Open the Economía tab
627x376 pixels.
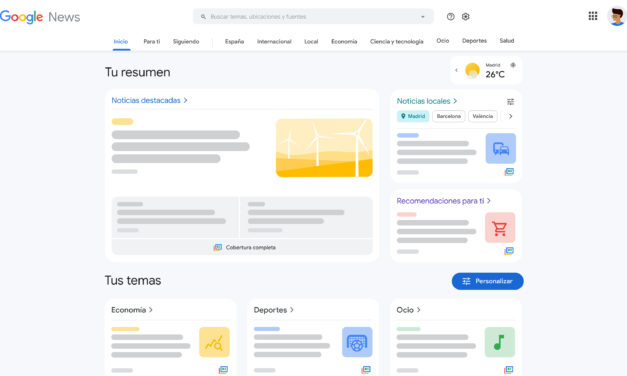[344, 42]
